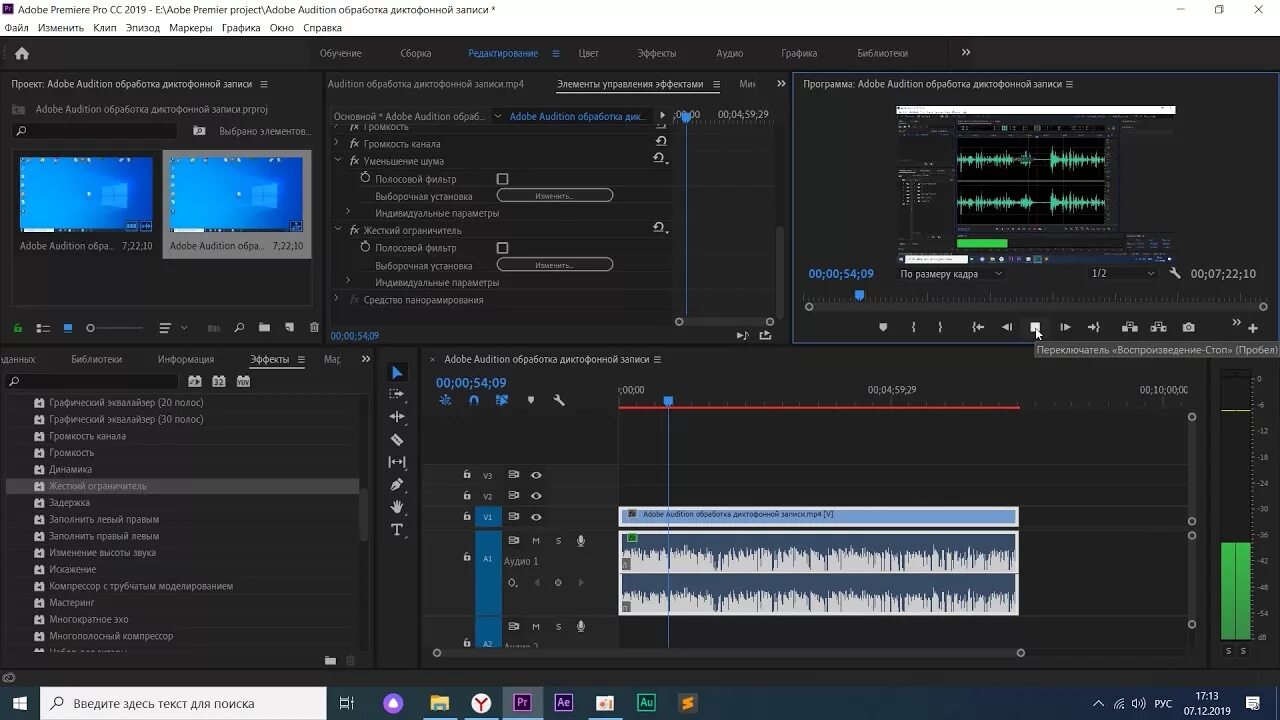This screenshot has width=1280, height=720.
Task: Step back one frame in Program monitor
Action: click(1007, 327)
